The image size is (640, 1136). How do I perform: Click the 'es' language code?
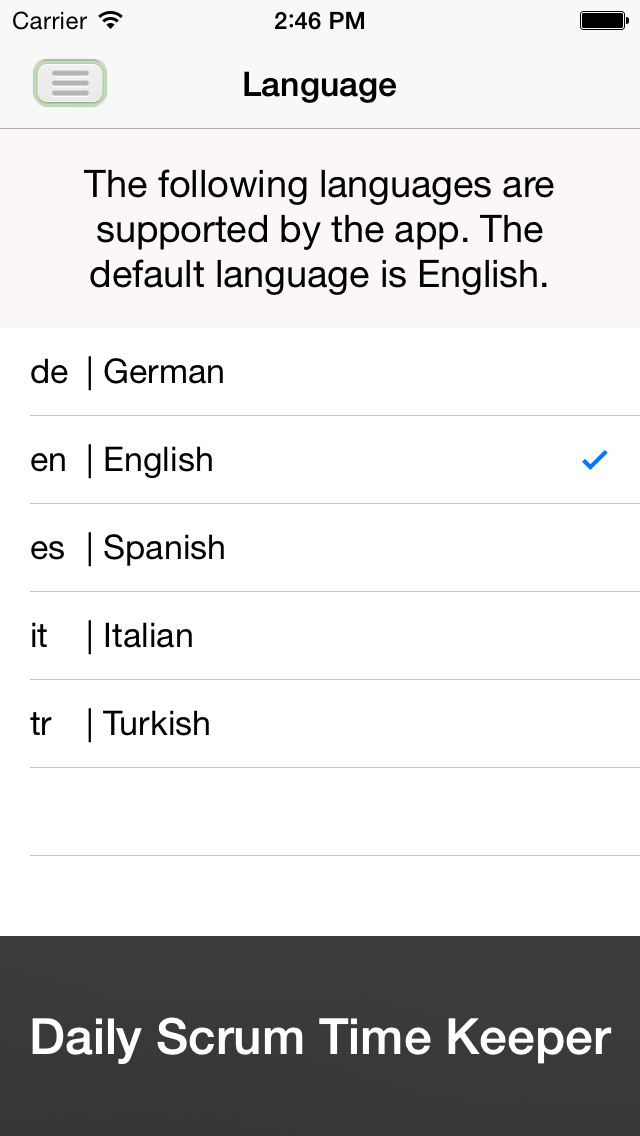click(47, 548)
